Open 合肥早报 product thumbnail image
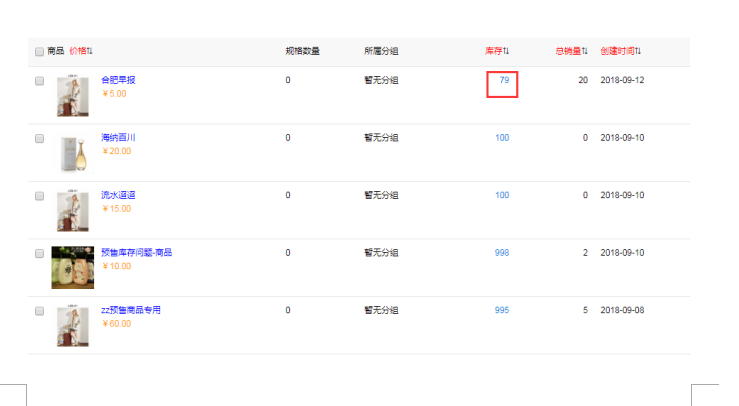The width and height of the screenshot is (739, 406). [x=73, y=95]
